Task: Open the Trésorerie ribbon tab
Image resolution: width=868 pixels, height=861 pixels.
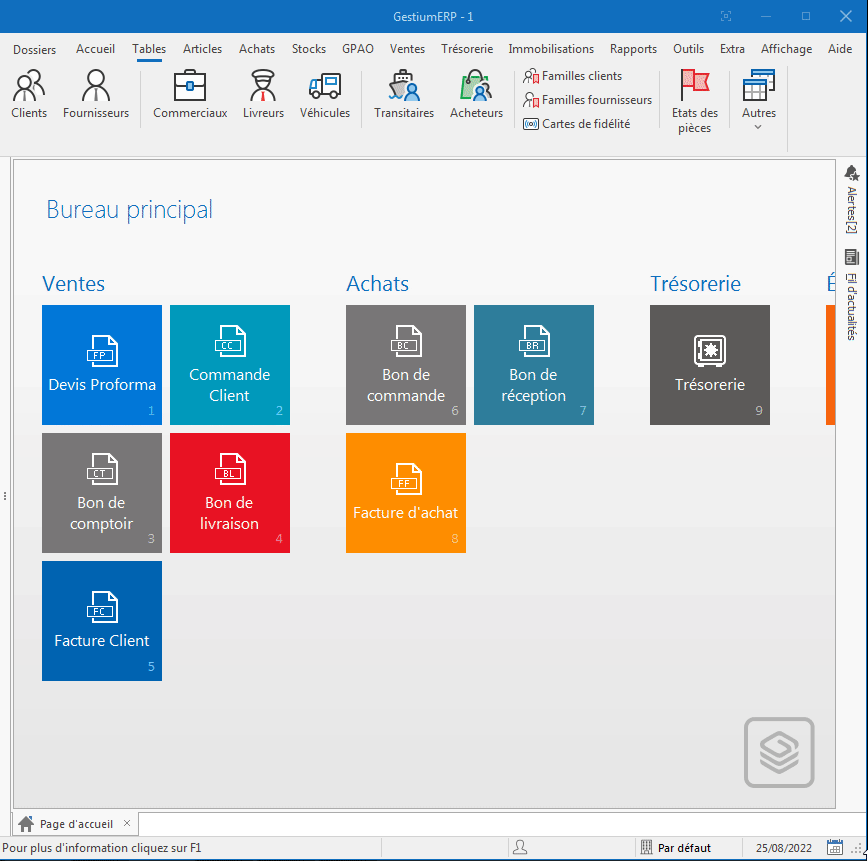Action: [x=467, y=49]
